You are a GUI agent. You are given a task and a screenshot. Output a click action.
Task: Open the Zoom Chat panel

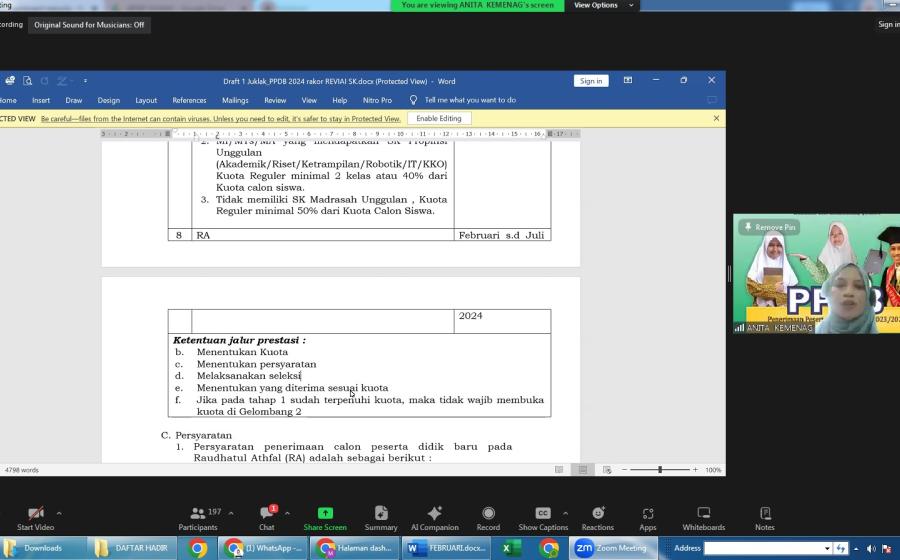click(x=267, y=514)
